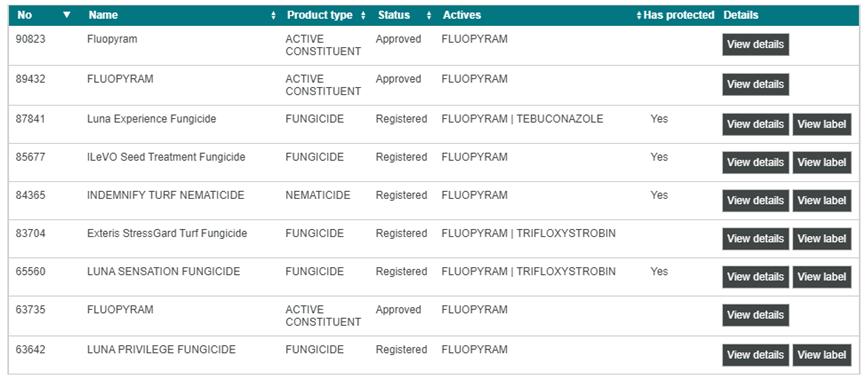Open the INDEMNIFY TURF NEMATICIDE label
Image resolution: width=867 pixels, height=380 pixels.
click(822, 201)
